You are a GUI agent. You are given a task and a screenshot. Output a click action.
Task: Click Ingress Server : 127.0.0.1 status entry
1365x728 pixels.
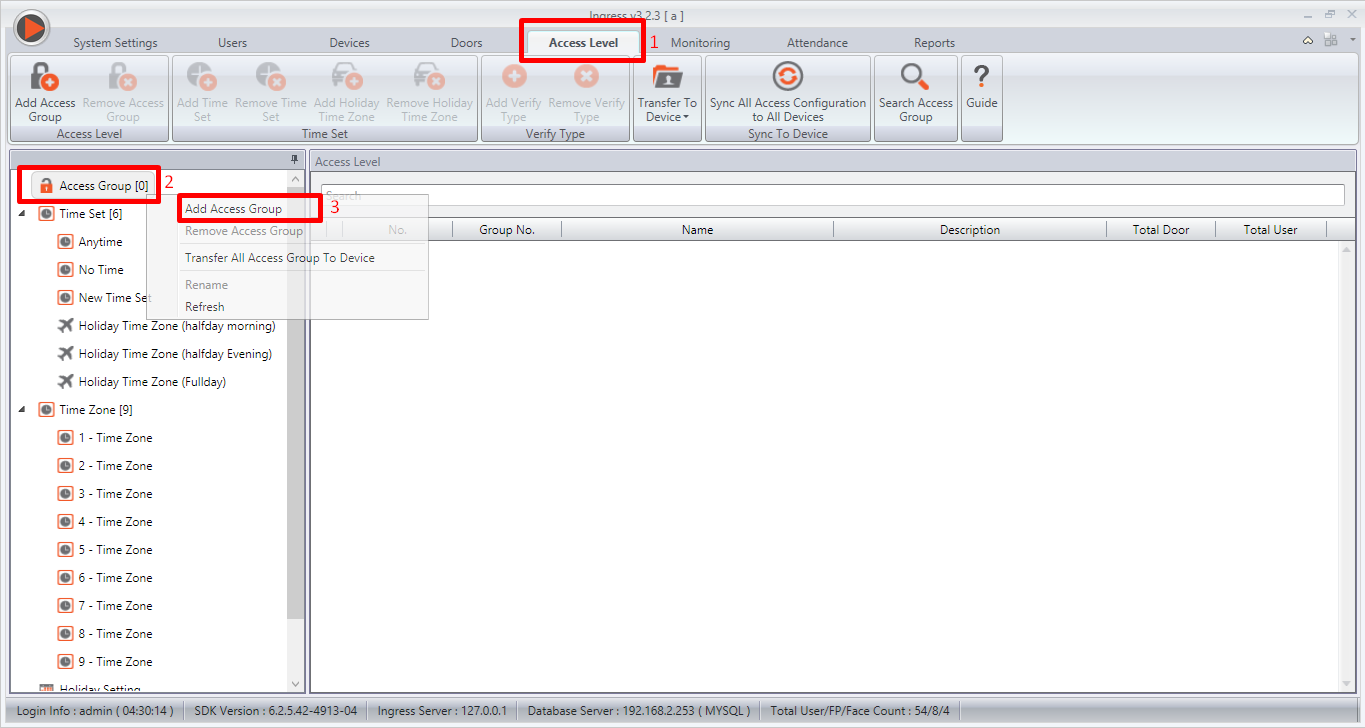(442, 711)
